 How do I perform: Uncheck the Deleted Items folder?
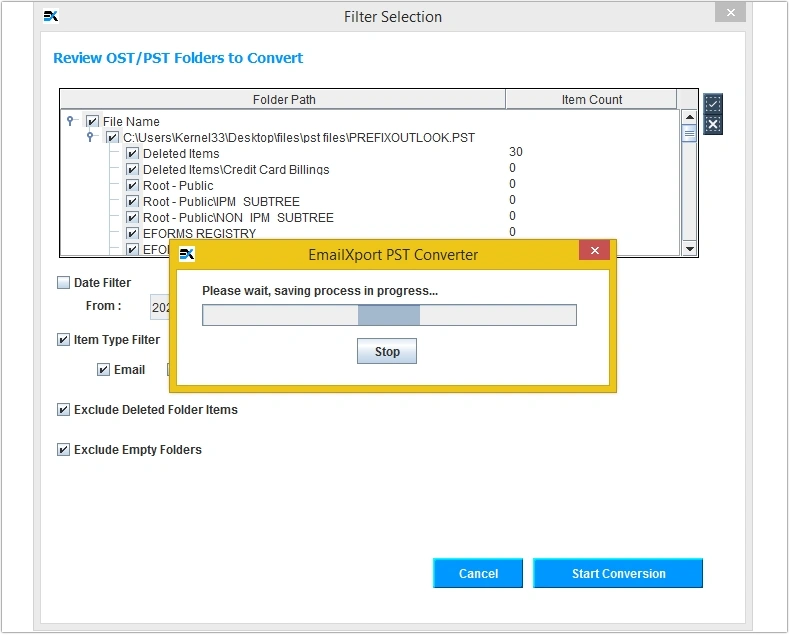click(x=132, y=154)
